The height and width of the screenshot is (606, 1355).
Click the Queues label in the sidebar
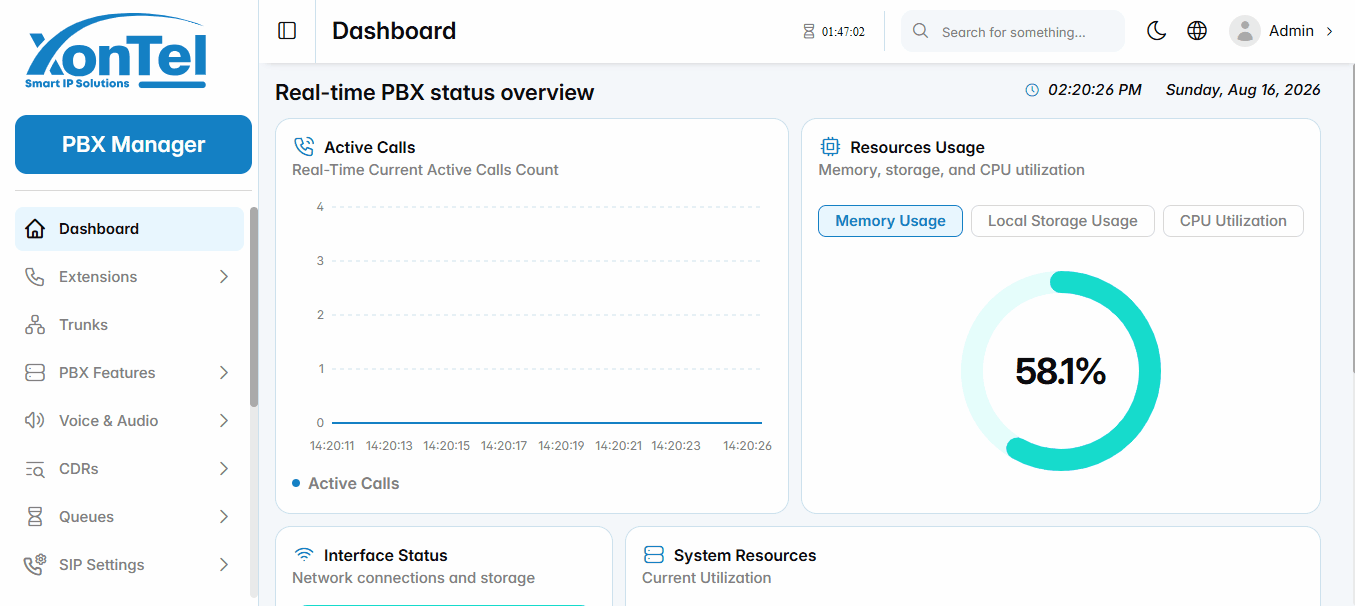86,517
